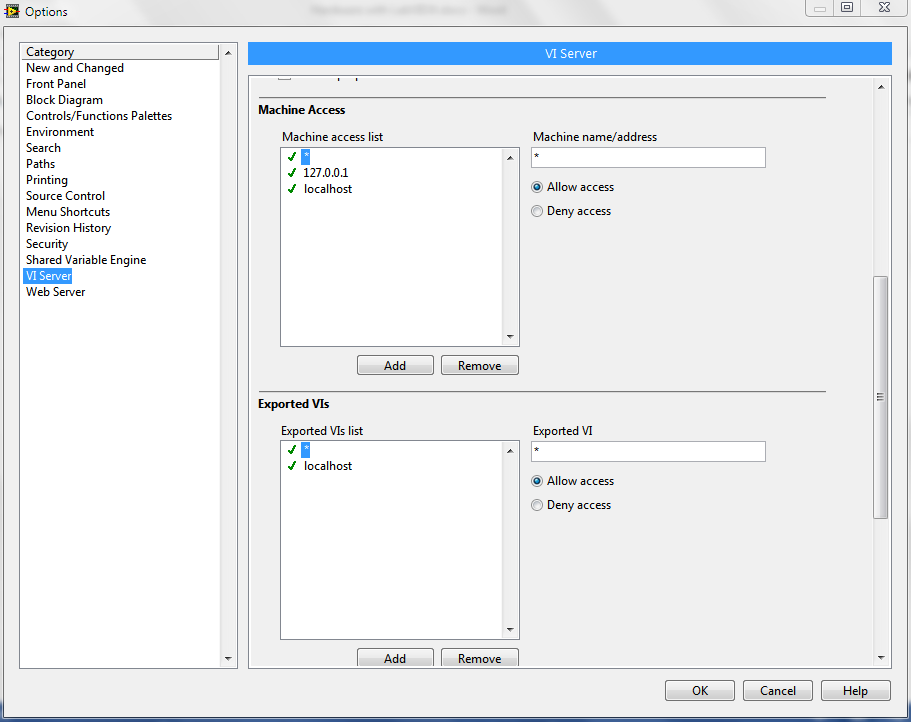Click up arrow of Exported VIs list scrollbar

click(x=510, y=451)
